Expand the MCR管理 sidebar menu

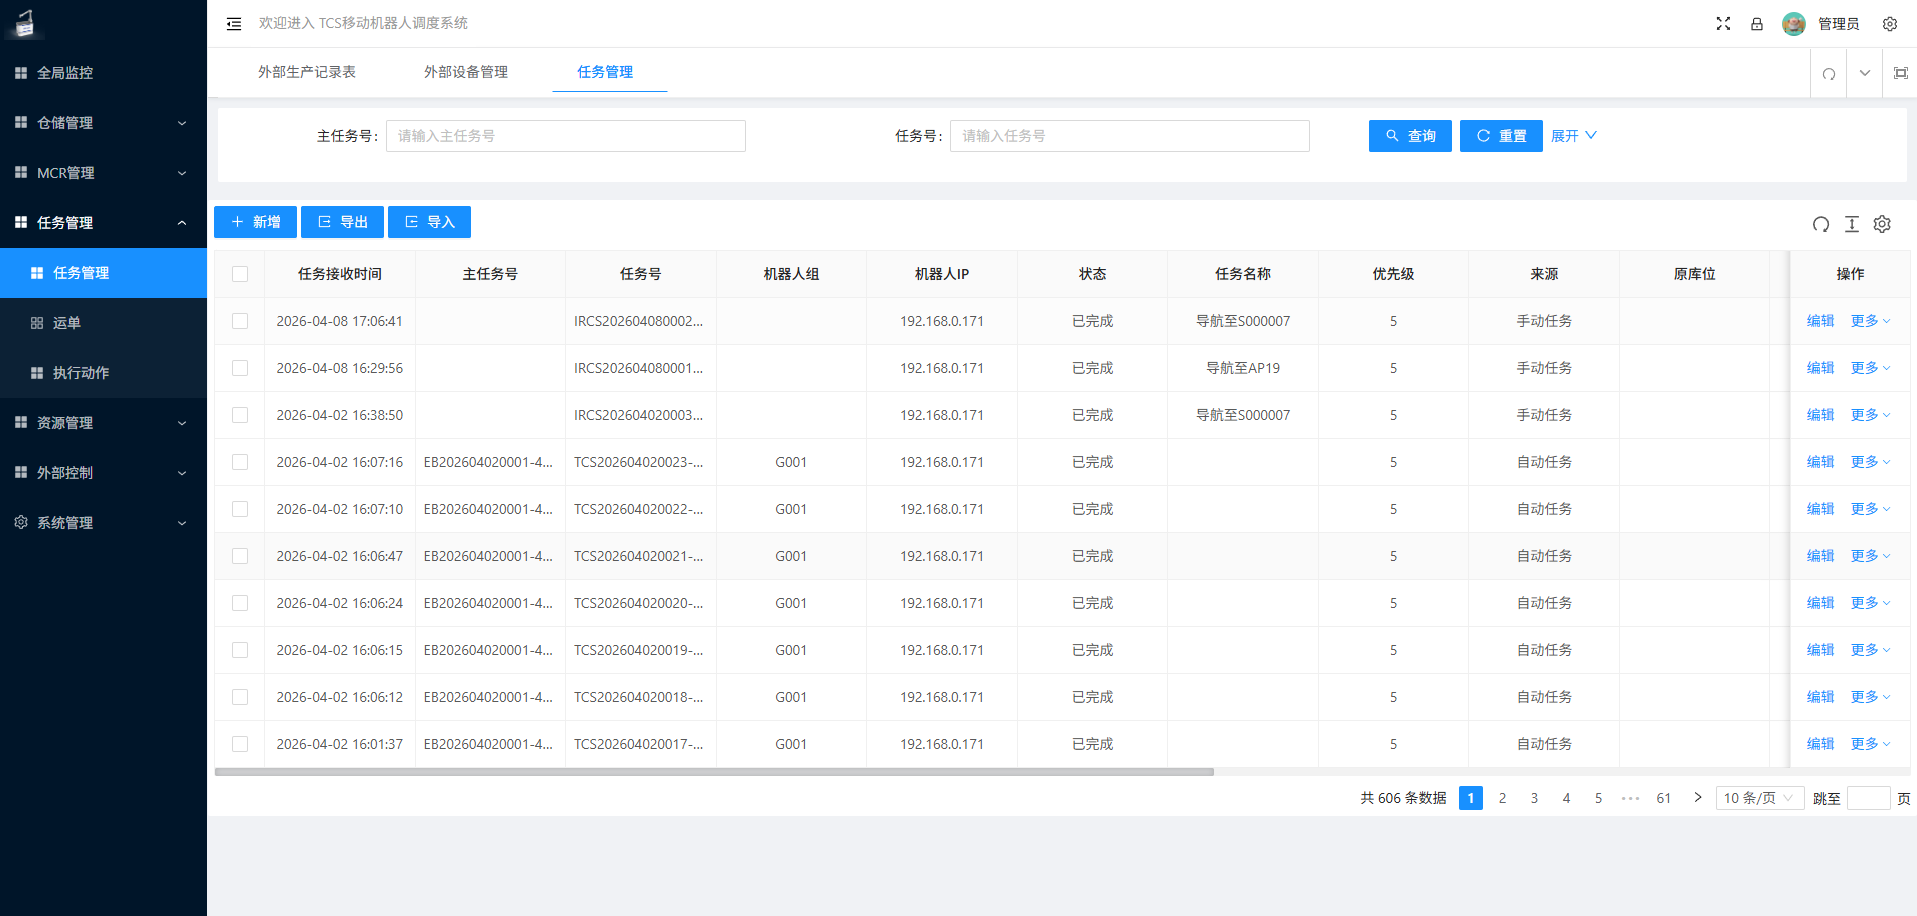pos(103,173)
